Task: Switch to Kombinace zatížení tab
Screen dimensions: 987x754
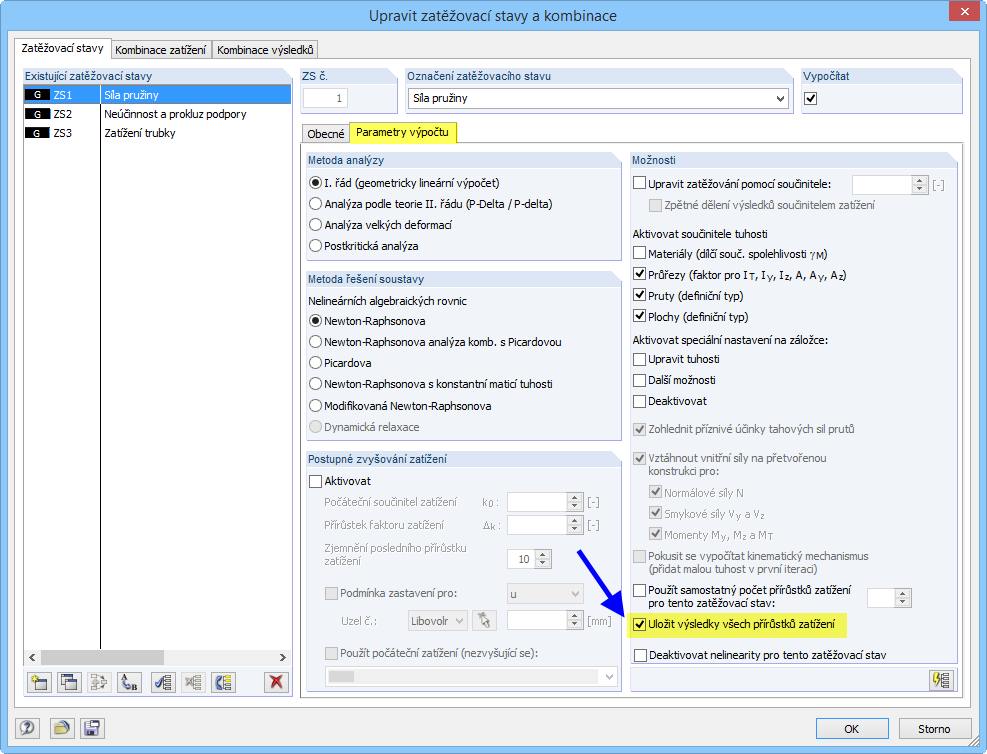Action: pos(161,50)
